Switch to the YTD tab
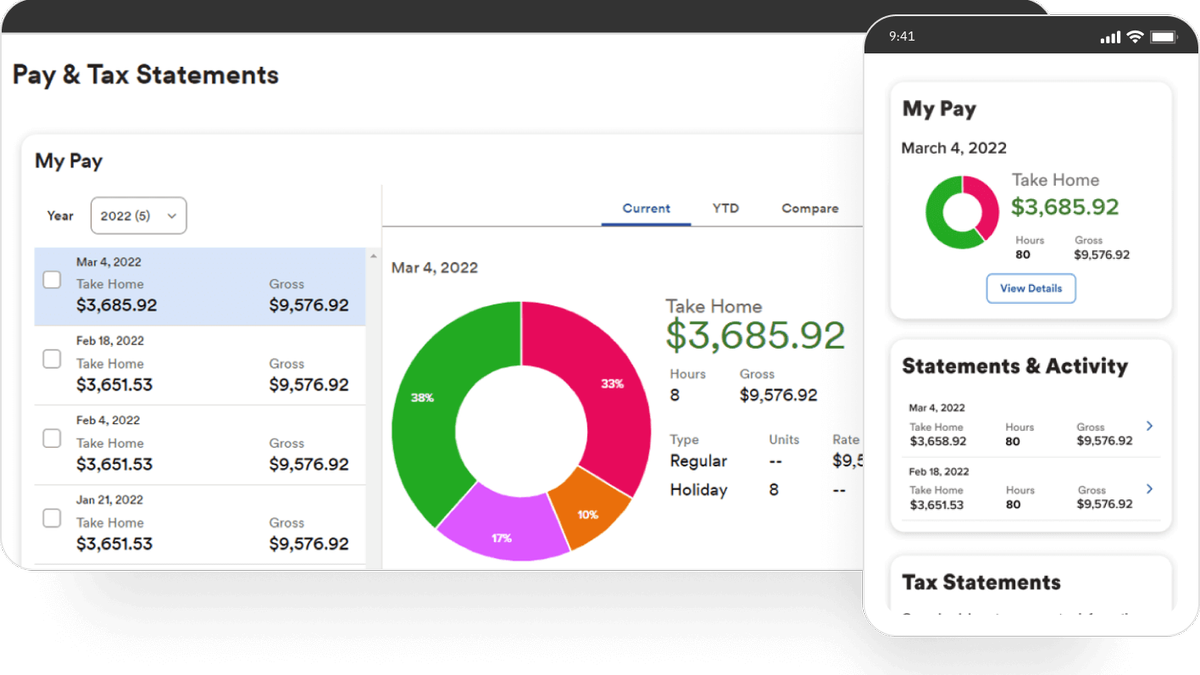 tap(725, 208)
